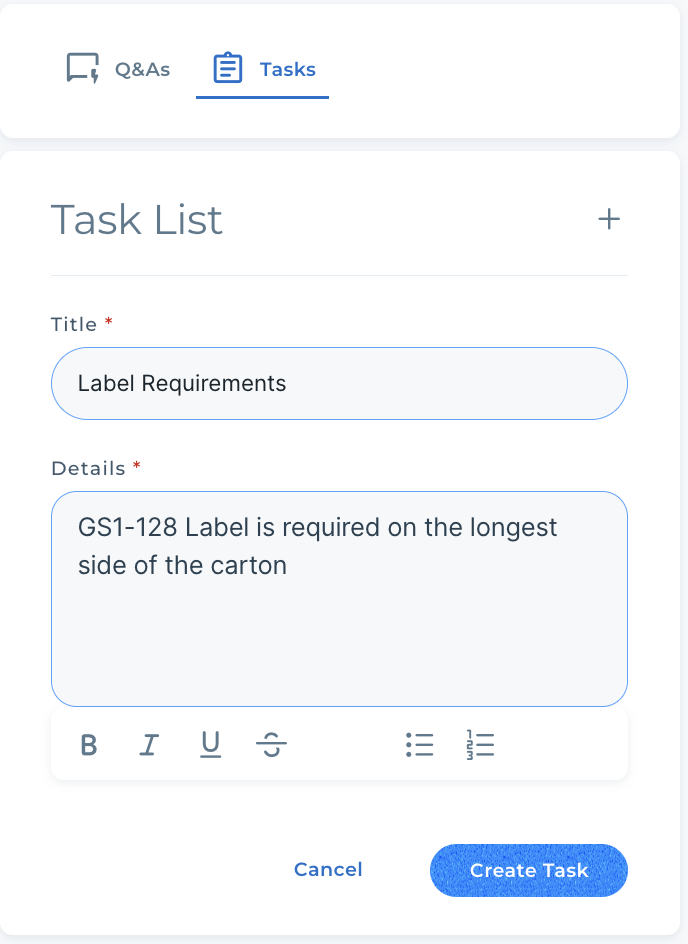Screen dimensions: 688x944
Task: Toggle strikethrough formatting
Action: click(271, 745)
